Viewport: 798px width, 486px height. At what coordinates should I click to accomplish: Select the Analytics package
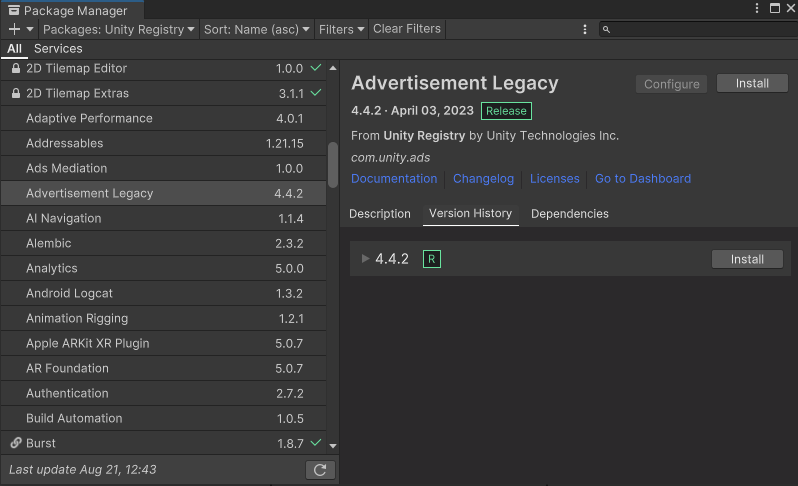tap(163, 268)
